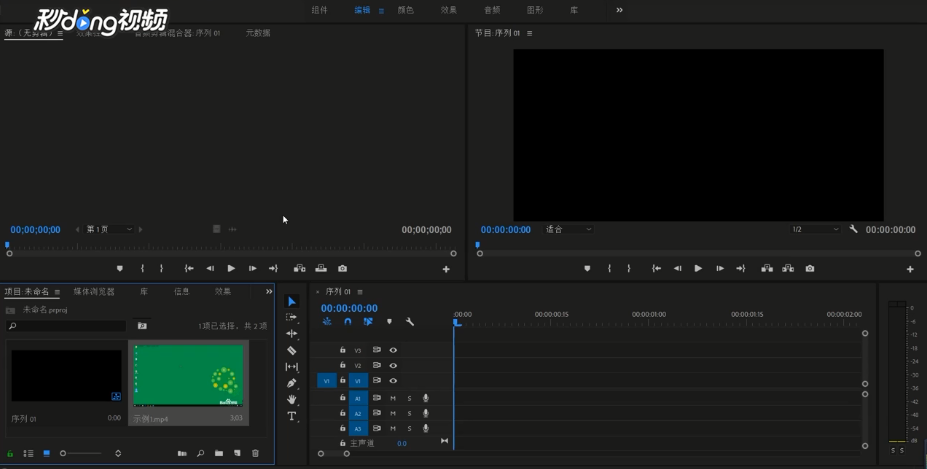The width and height of the screenshot is (927, 469).
Task: Play in the Program monitor
Action: tap(698, 269)
